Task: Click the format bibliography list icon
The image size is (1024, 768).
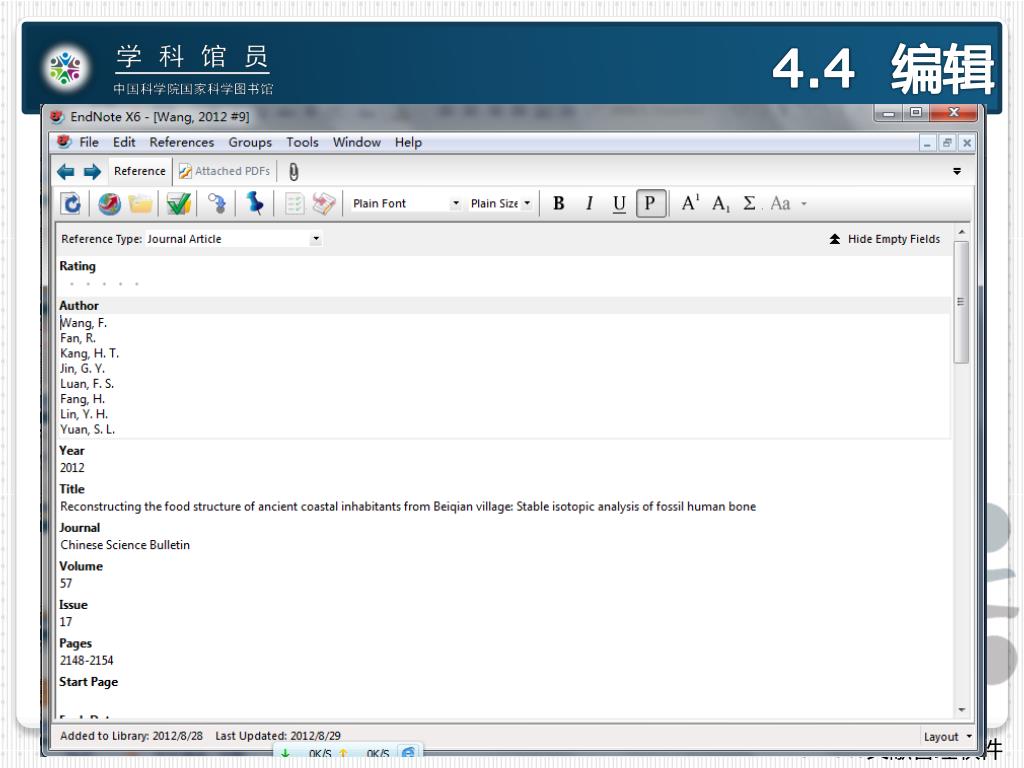Action: tap(295, 204)
